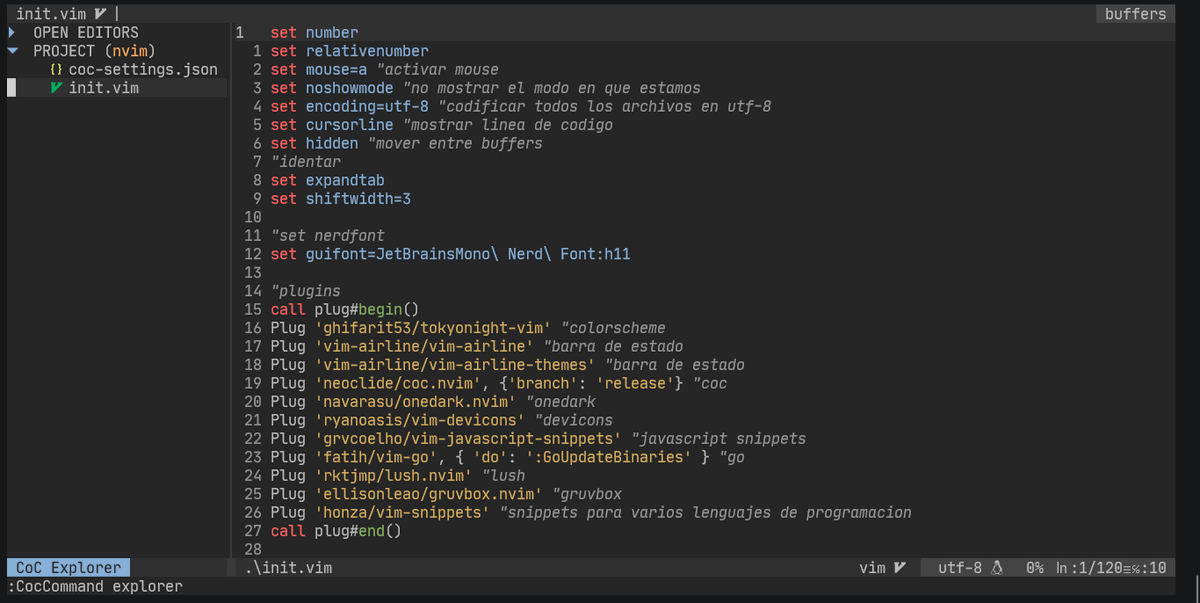The height and width of the screenshot is (603, 1200).
Task: Click the :CocCommand explorer command line
Action: point(95,587)
